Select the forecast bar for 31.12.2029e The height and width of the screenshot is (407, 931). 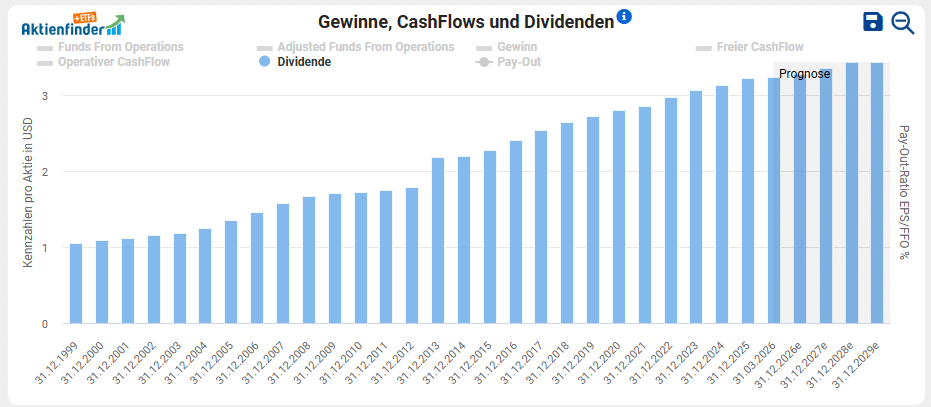pyautogui.click(x=877, y=193)
